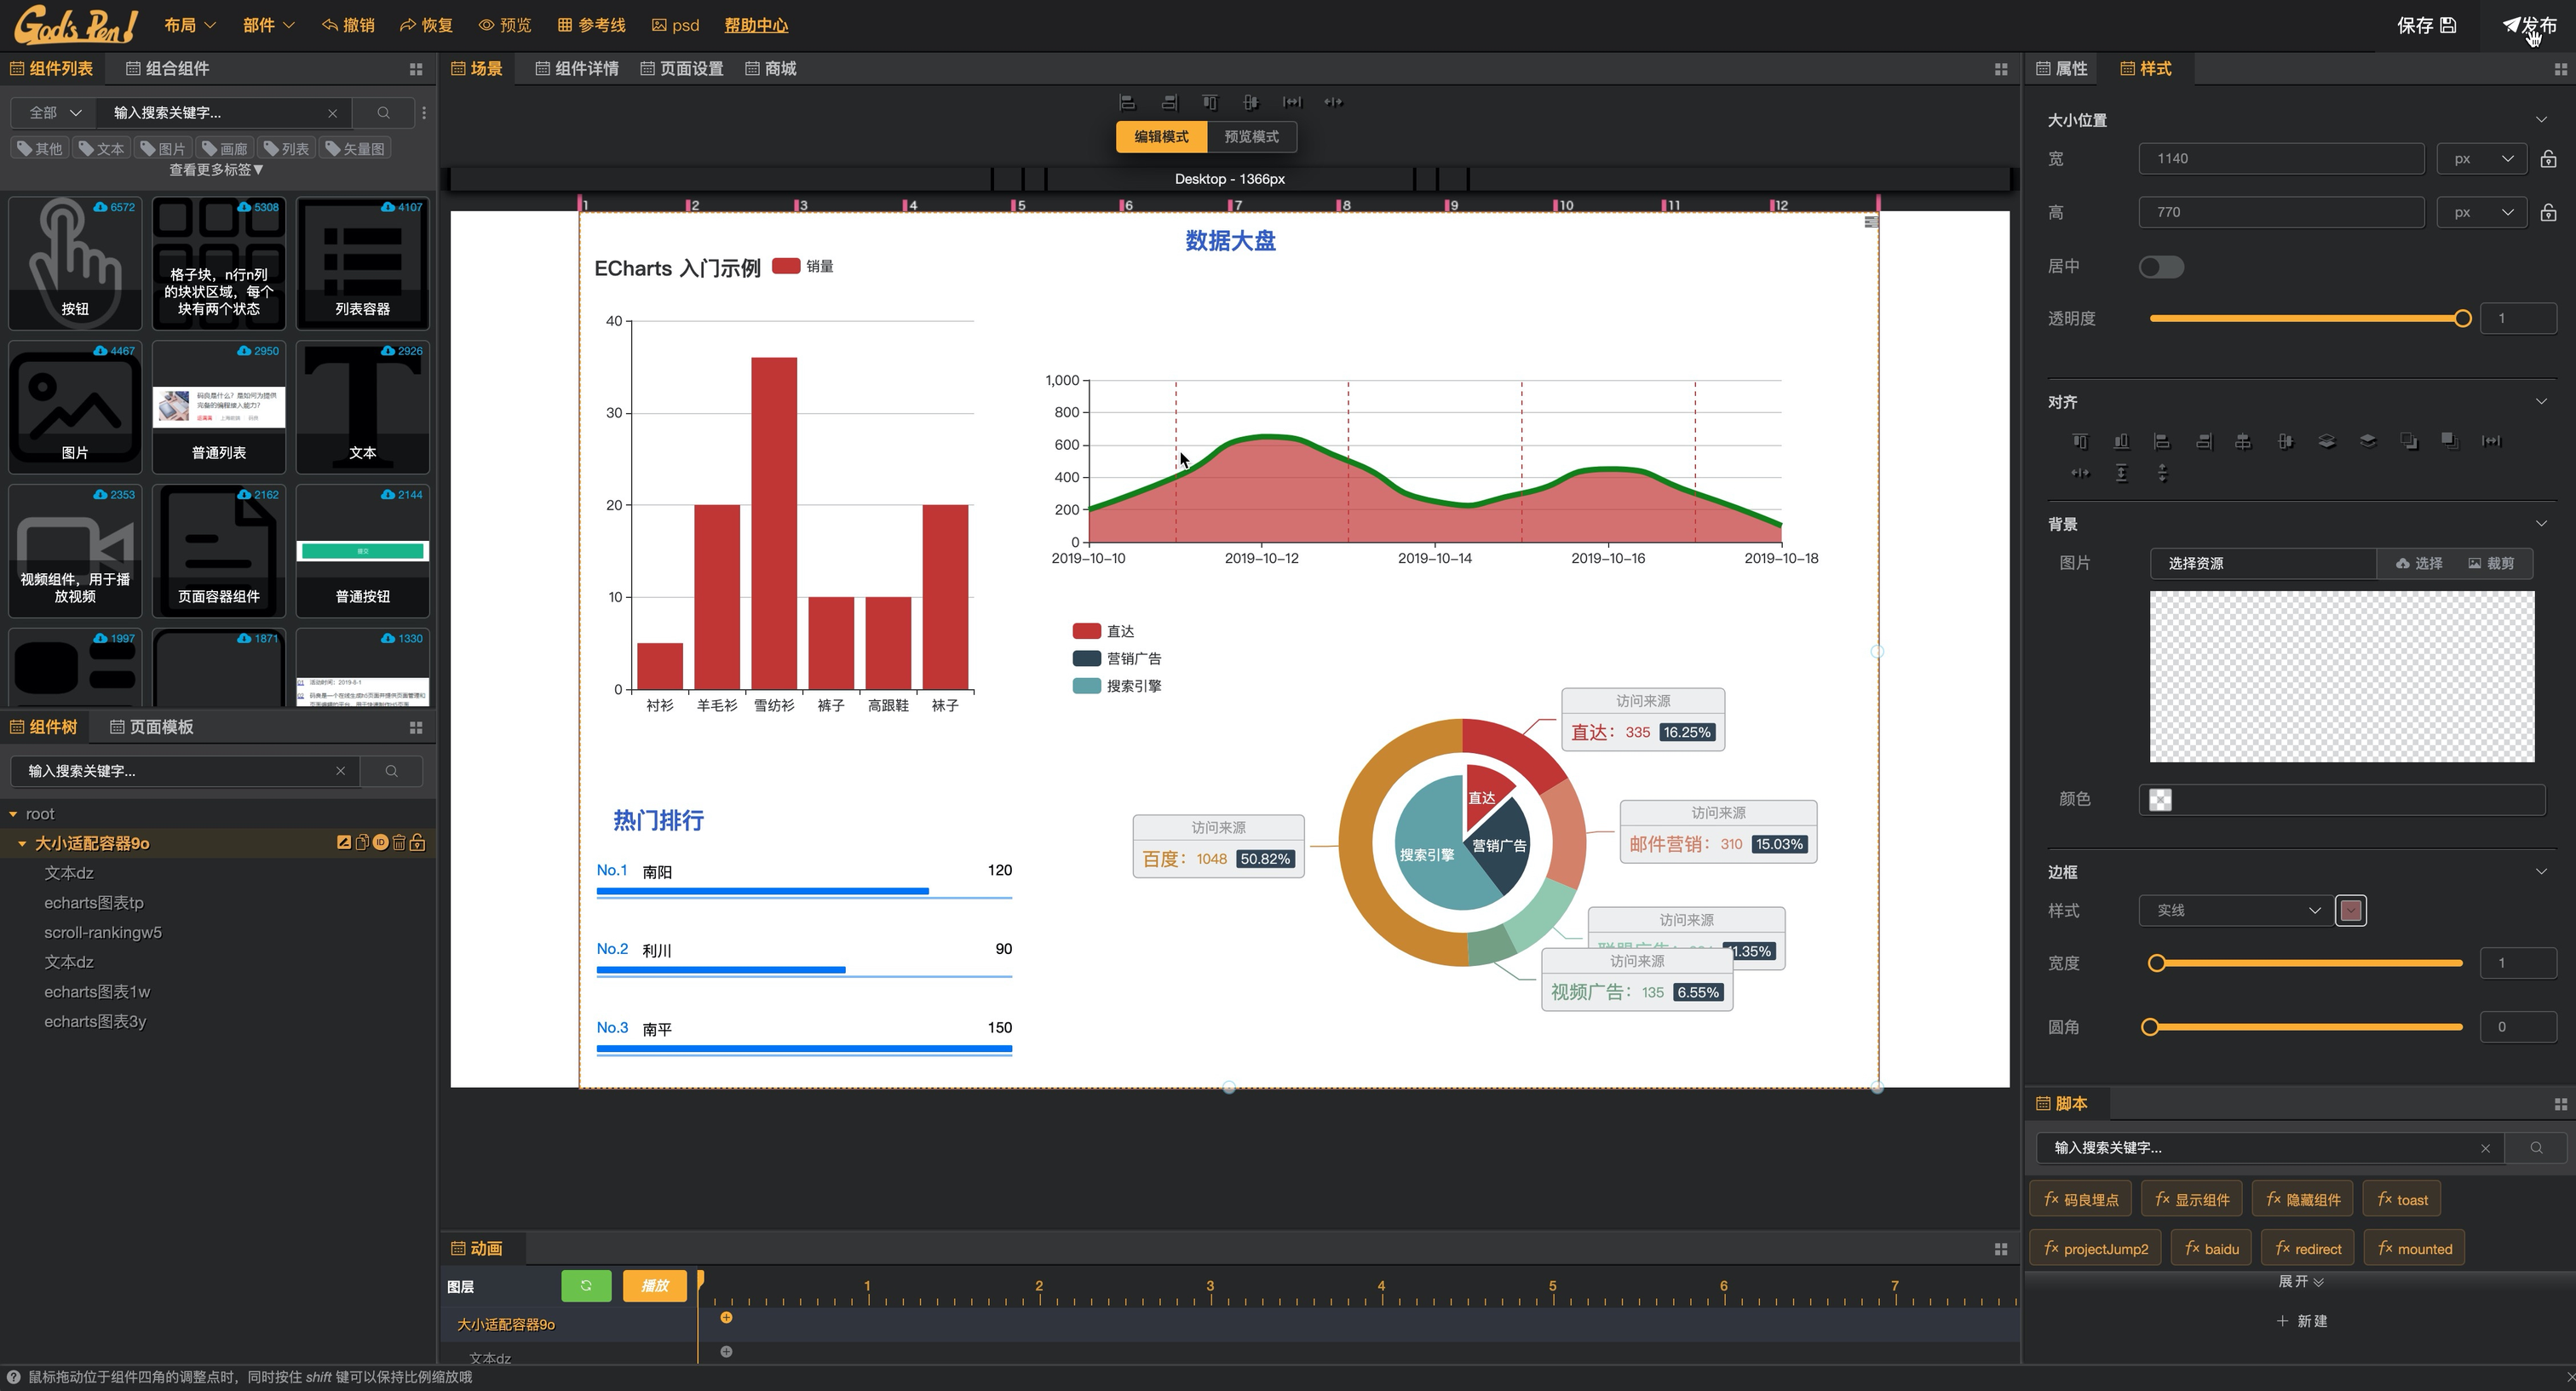Open the 布局 layout dropdown menu
This screenshot has height=1391, width=2576.
[190, 25]
